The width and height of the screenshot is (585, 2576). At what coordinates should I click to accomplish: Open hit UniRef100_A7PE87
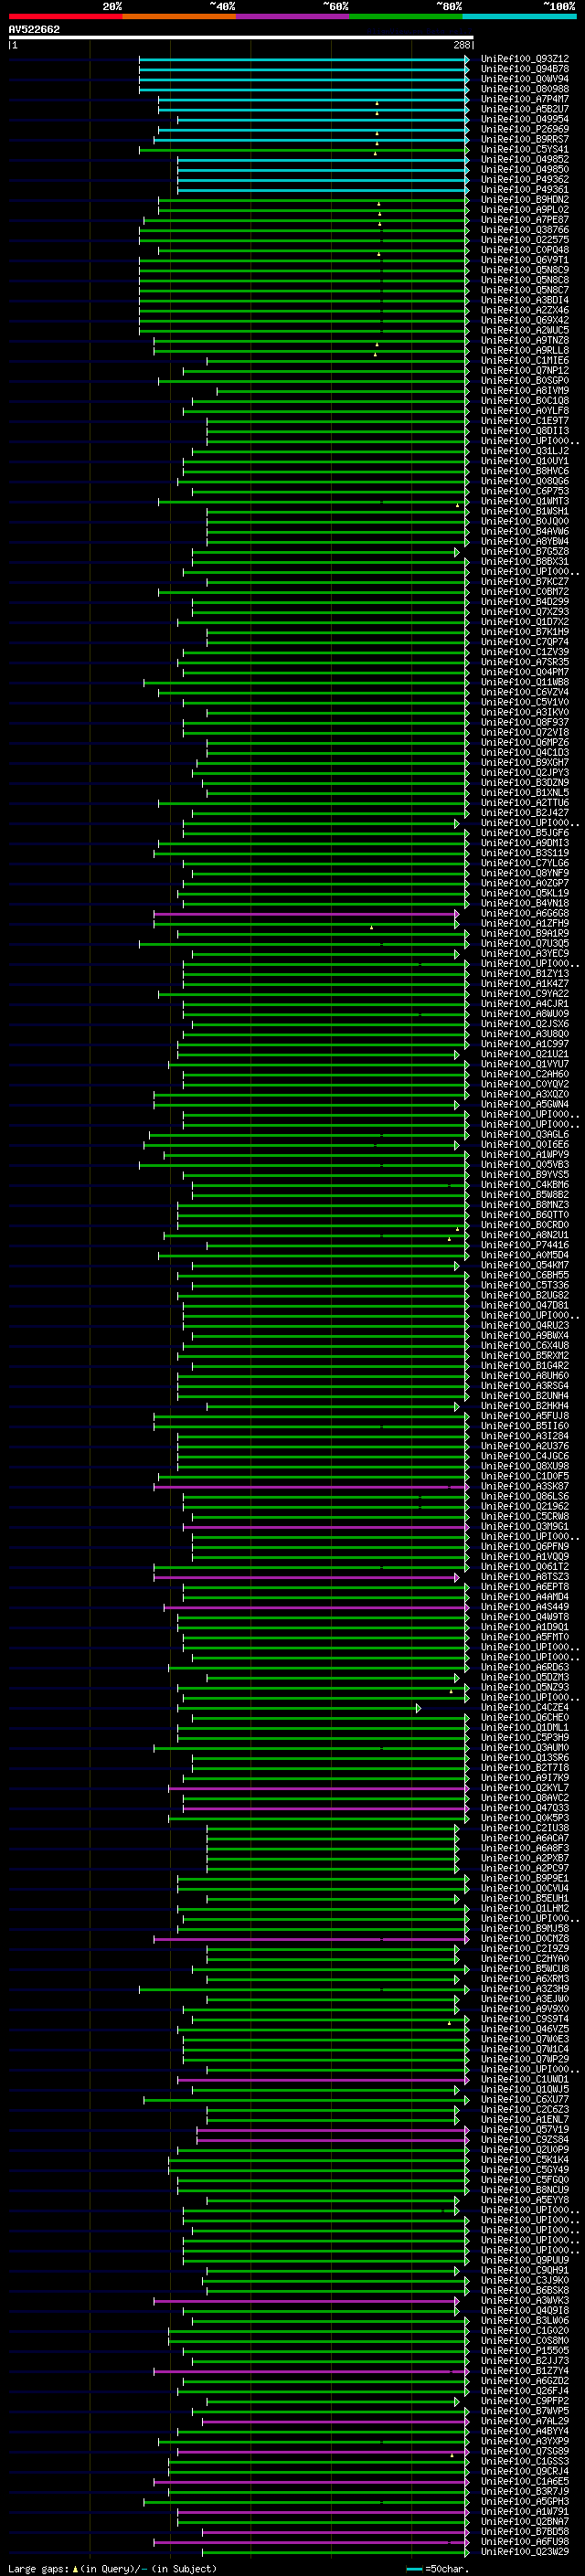tap(524, 220)
